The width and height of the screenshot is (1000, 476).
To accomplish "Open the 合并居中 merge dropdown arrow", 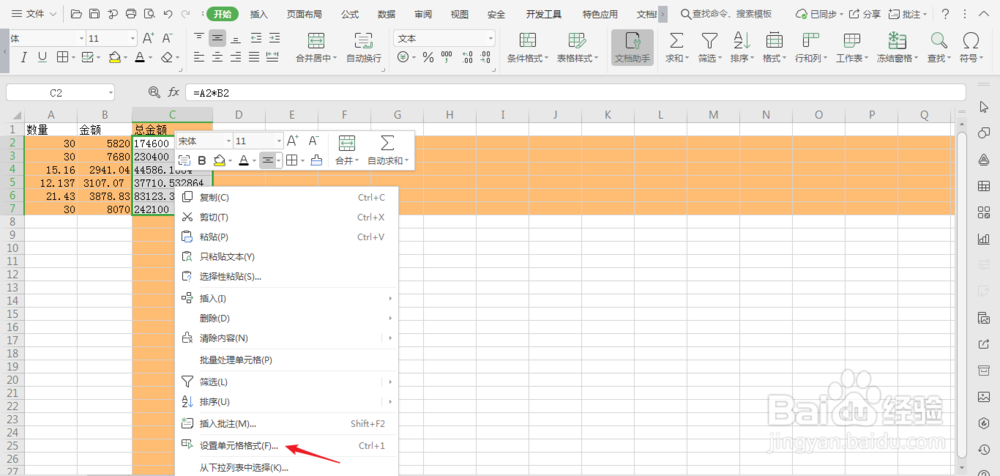I will [335, 58].
